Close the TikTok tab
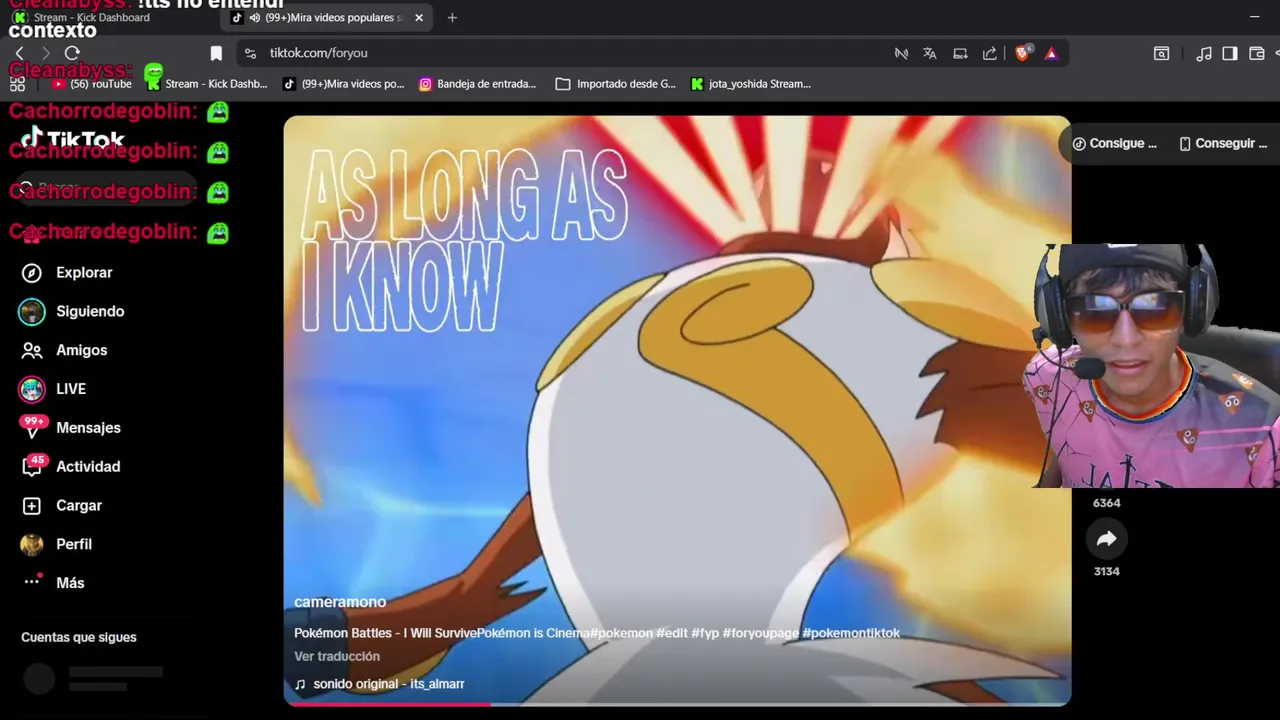The width and height of the screenshot is (1280, 720). tap(419, 17)
